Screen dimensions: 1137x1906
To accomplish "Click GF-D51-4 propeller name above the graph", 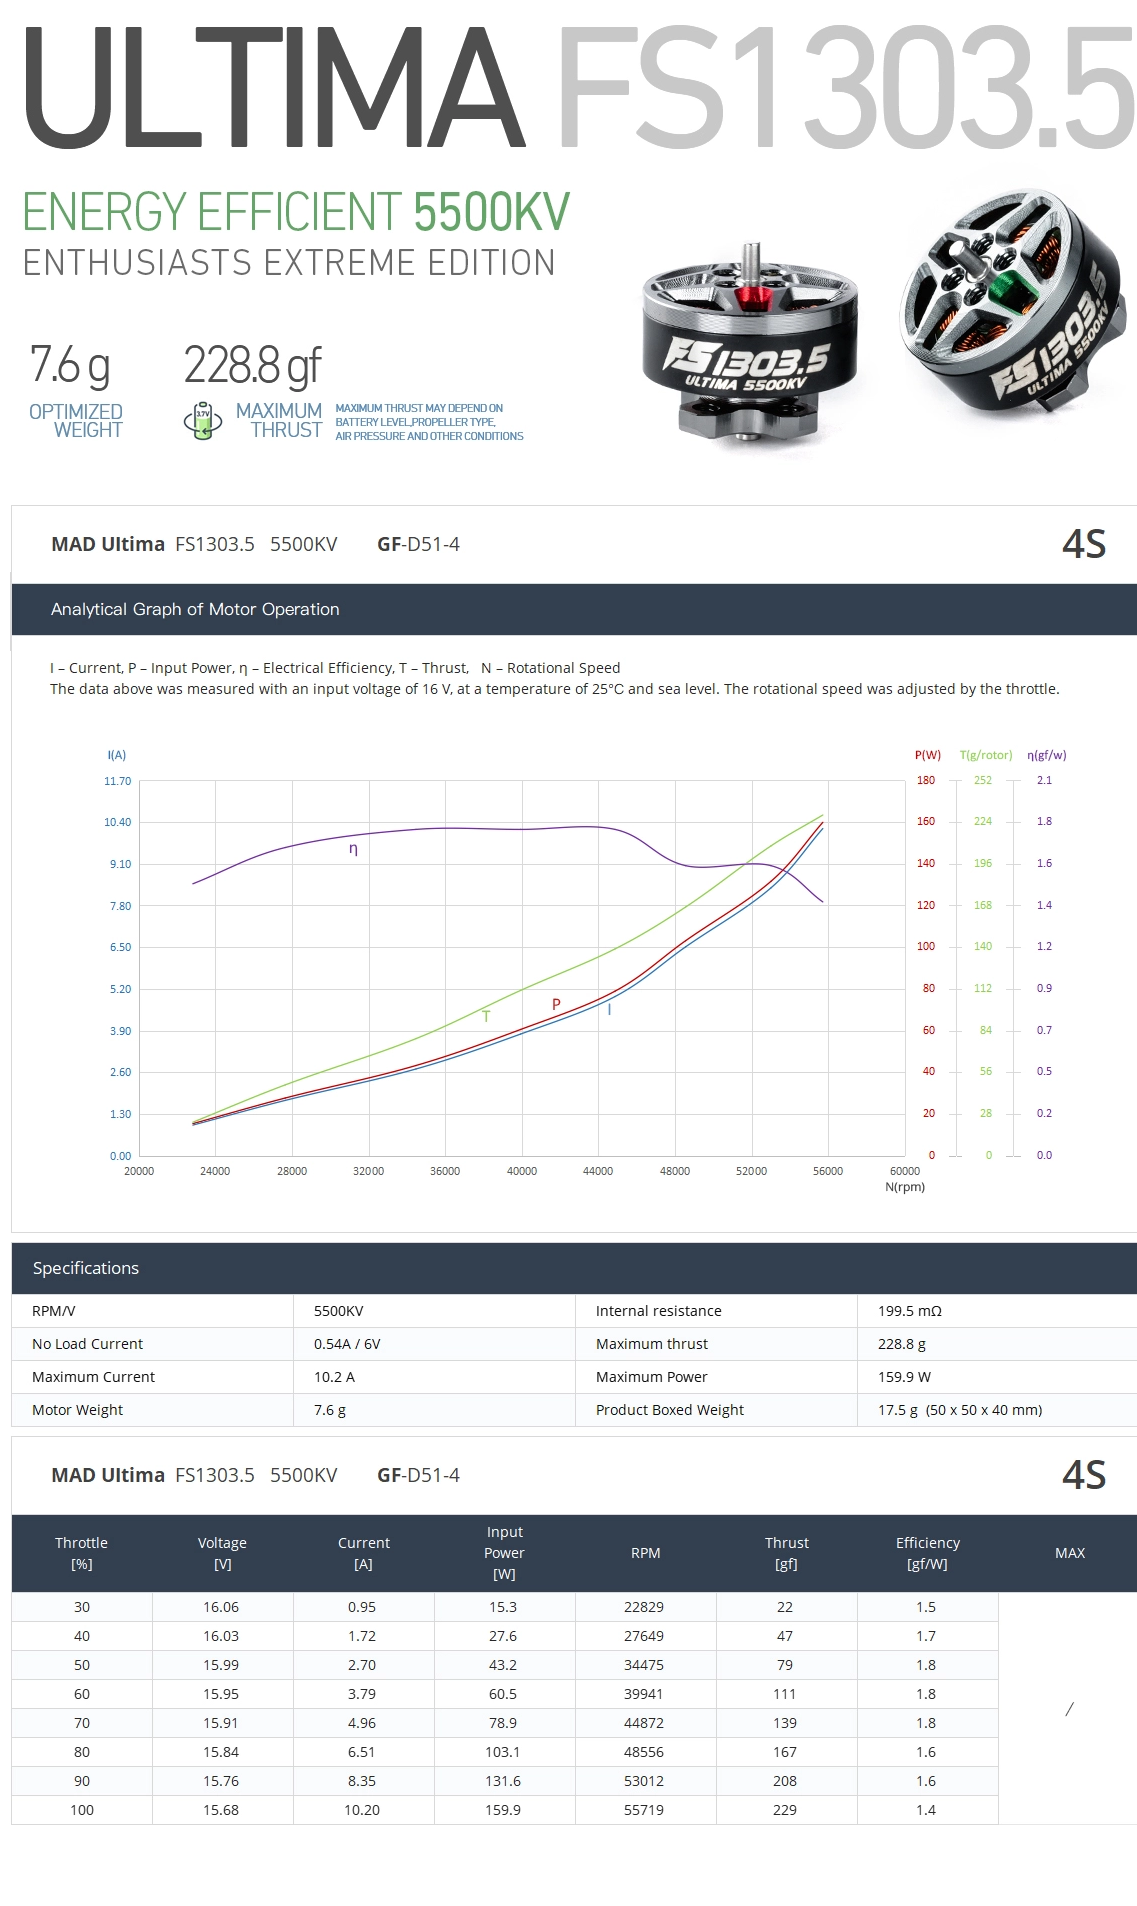I will pyautogui.click(x=418, y=544).
